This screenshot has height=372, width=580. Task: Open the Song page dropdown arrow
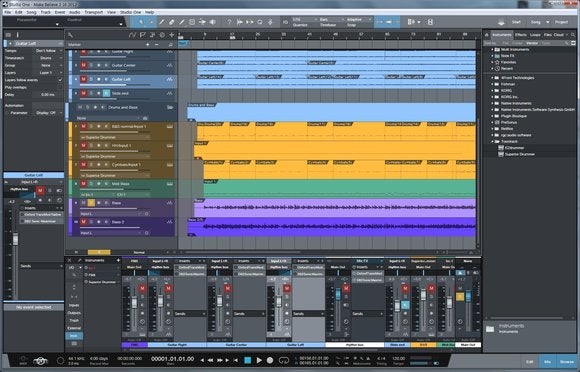click(x=547, y=22)
